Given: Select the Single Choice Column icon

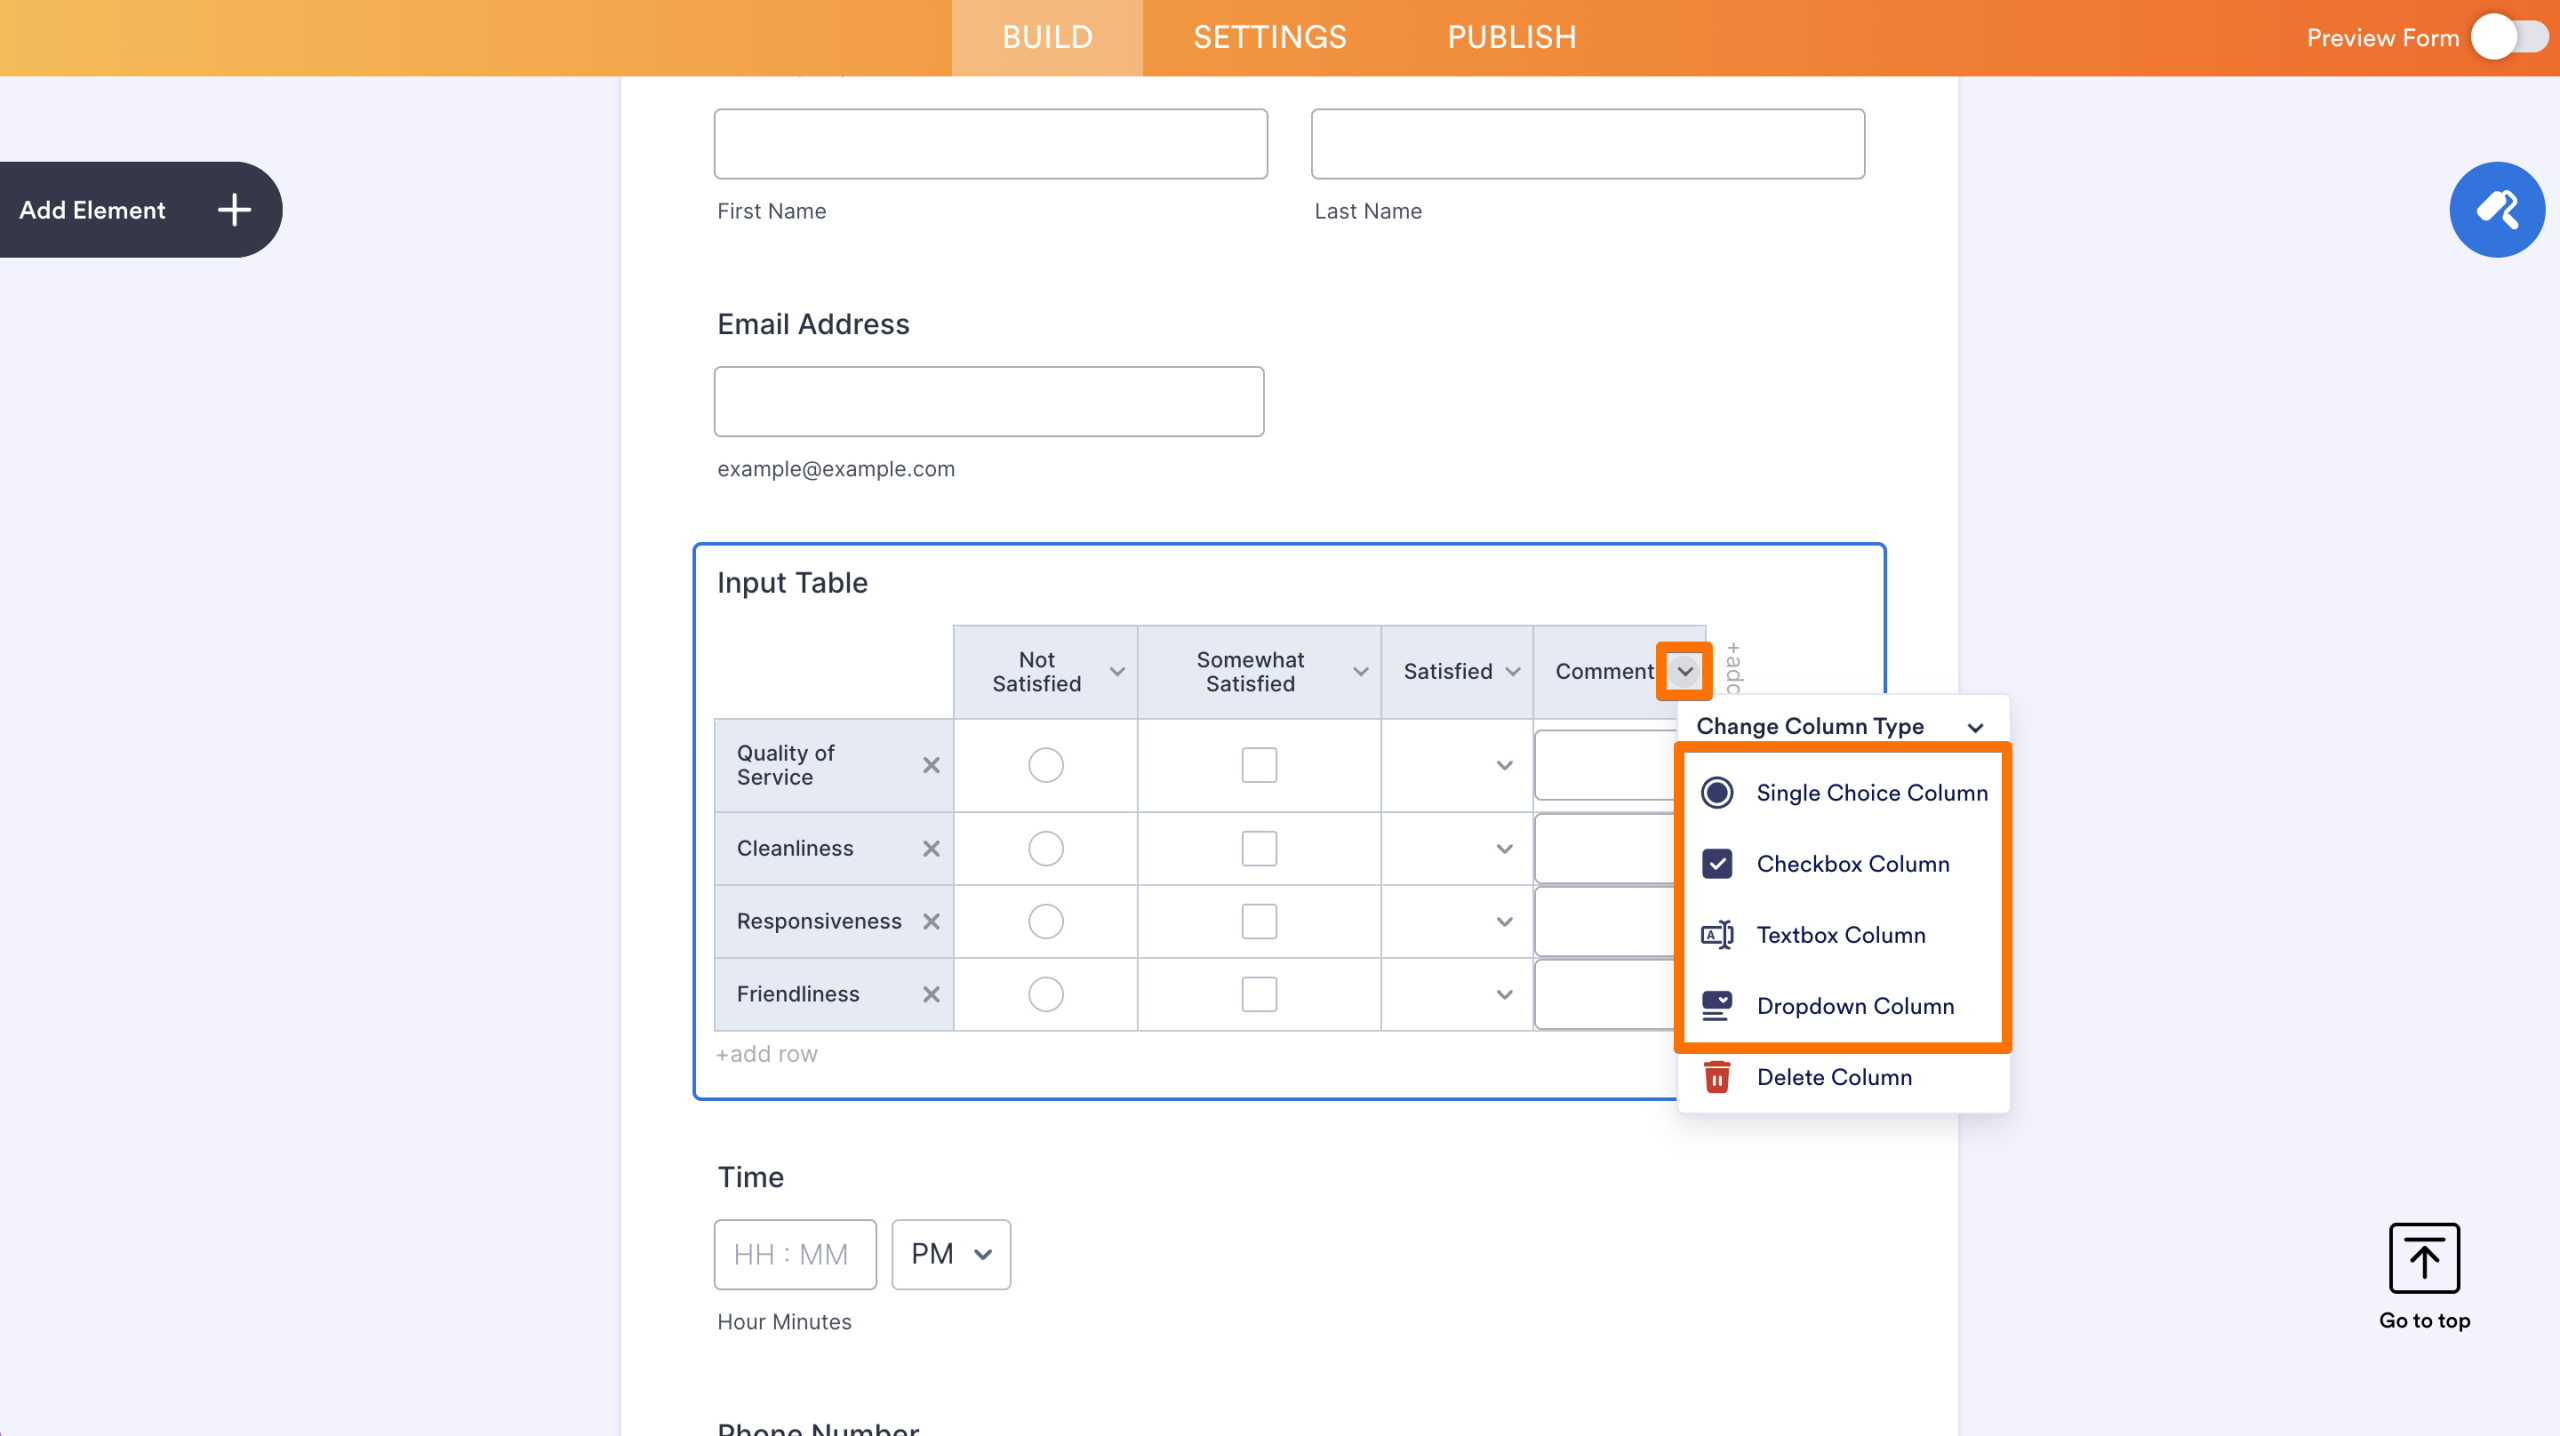Looking at the screenshot, I should (x=1717, y=792).
